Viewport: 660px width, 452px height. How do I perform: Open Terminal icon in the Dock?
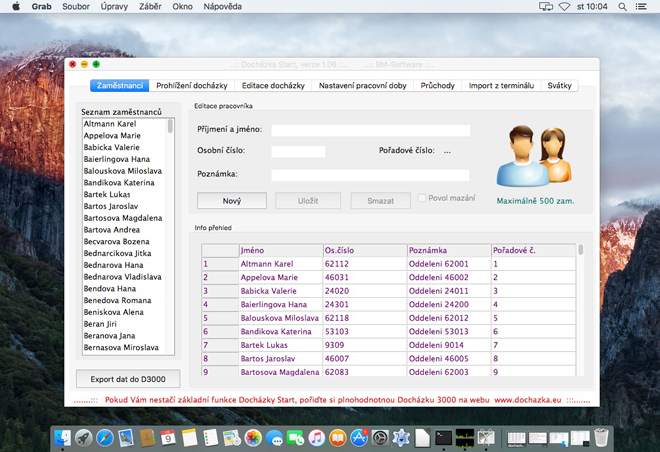(444, 438)
